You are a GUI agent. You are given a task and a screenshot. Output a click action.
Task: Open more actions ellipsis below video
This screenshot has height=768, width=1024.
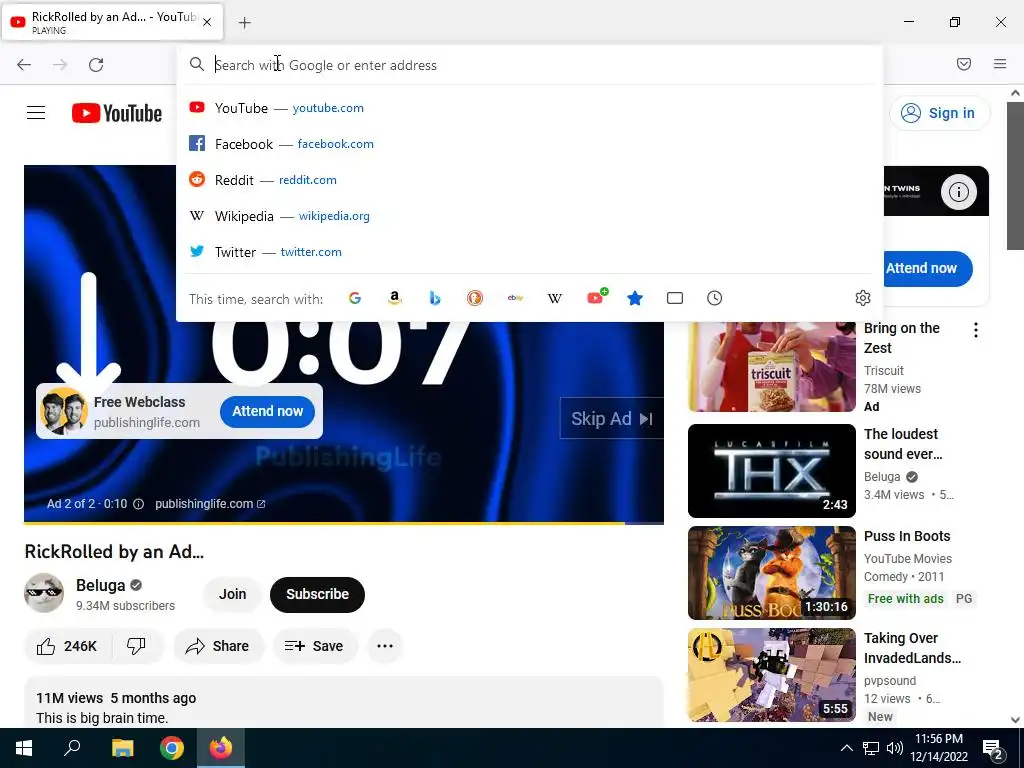tap(385, 647)
